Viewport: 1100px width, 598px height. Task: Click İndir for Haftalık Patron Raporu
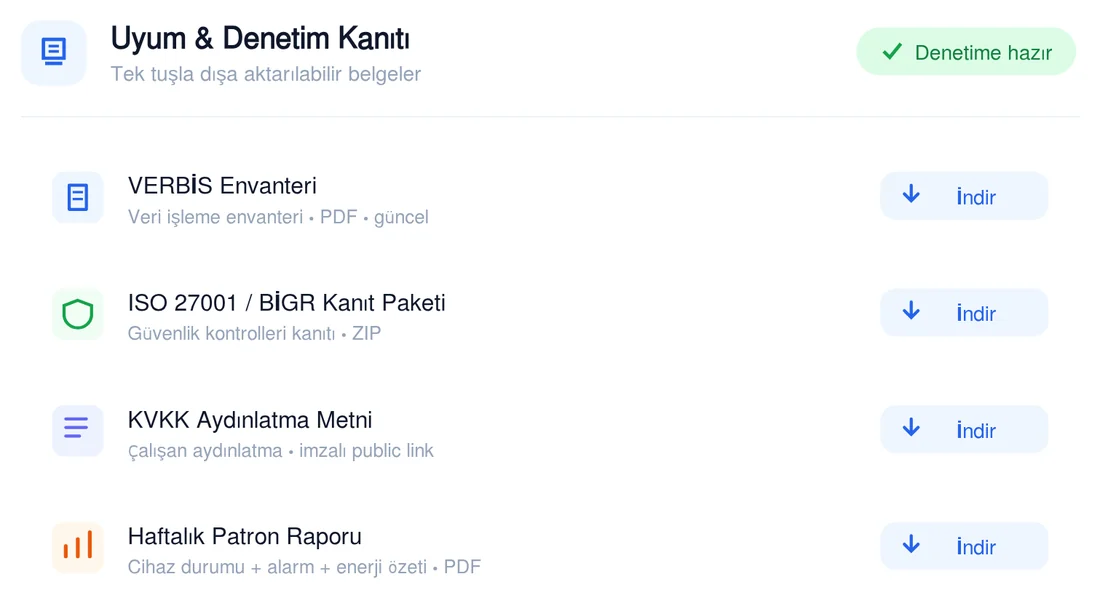click(x=964, y=545)
